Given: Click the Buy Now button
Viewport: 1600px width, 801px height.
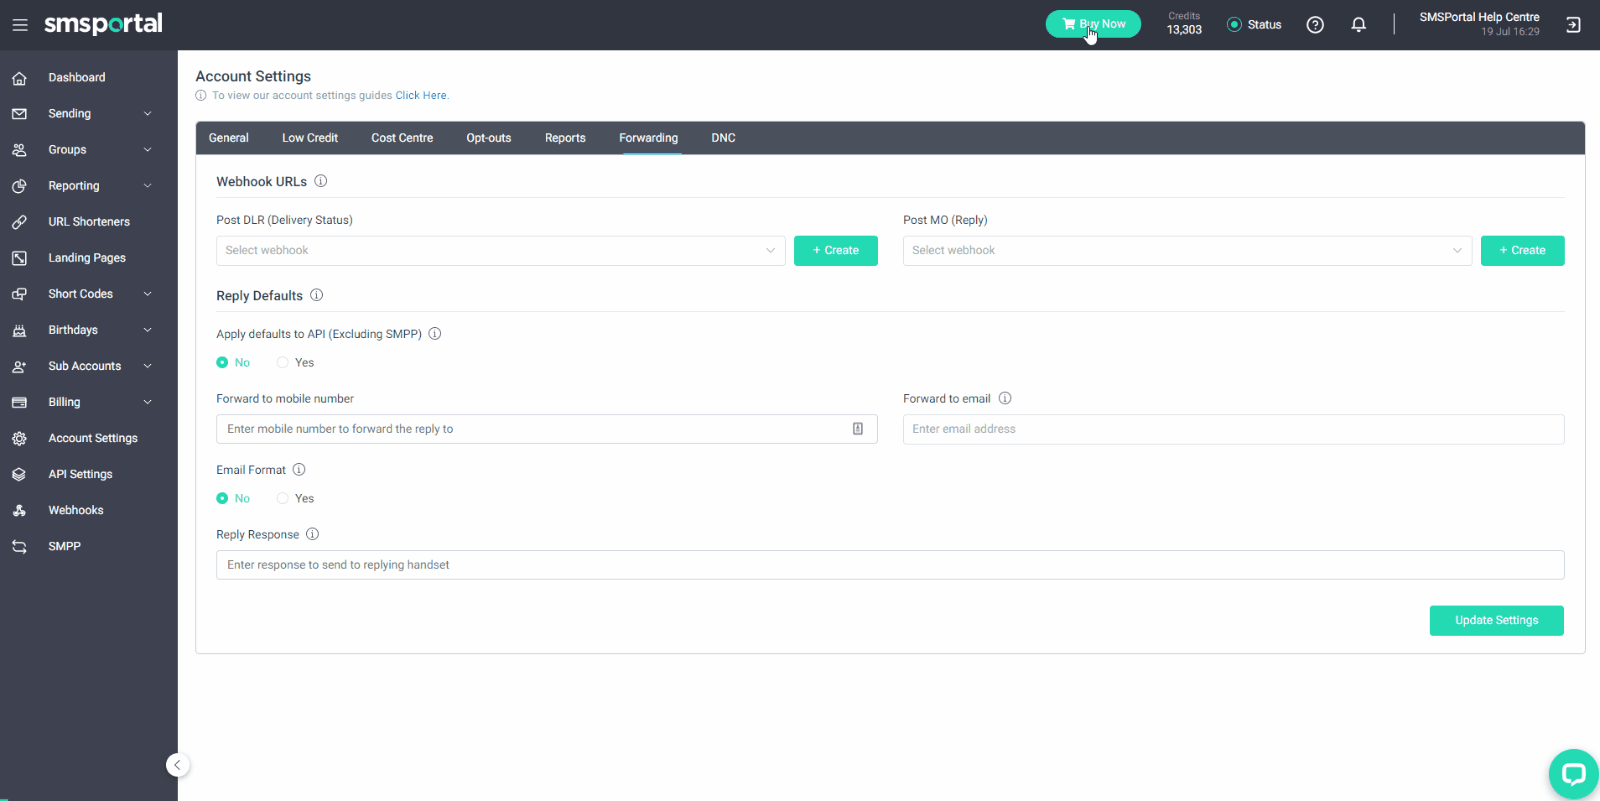Looking at the screenshot, I should click(1093, 24).
